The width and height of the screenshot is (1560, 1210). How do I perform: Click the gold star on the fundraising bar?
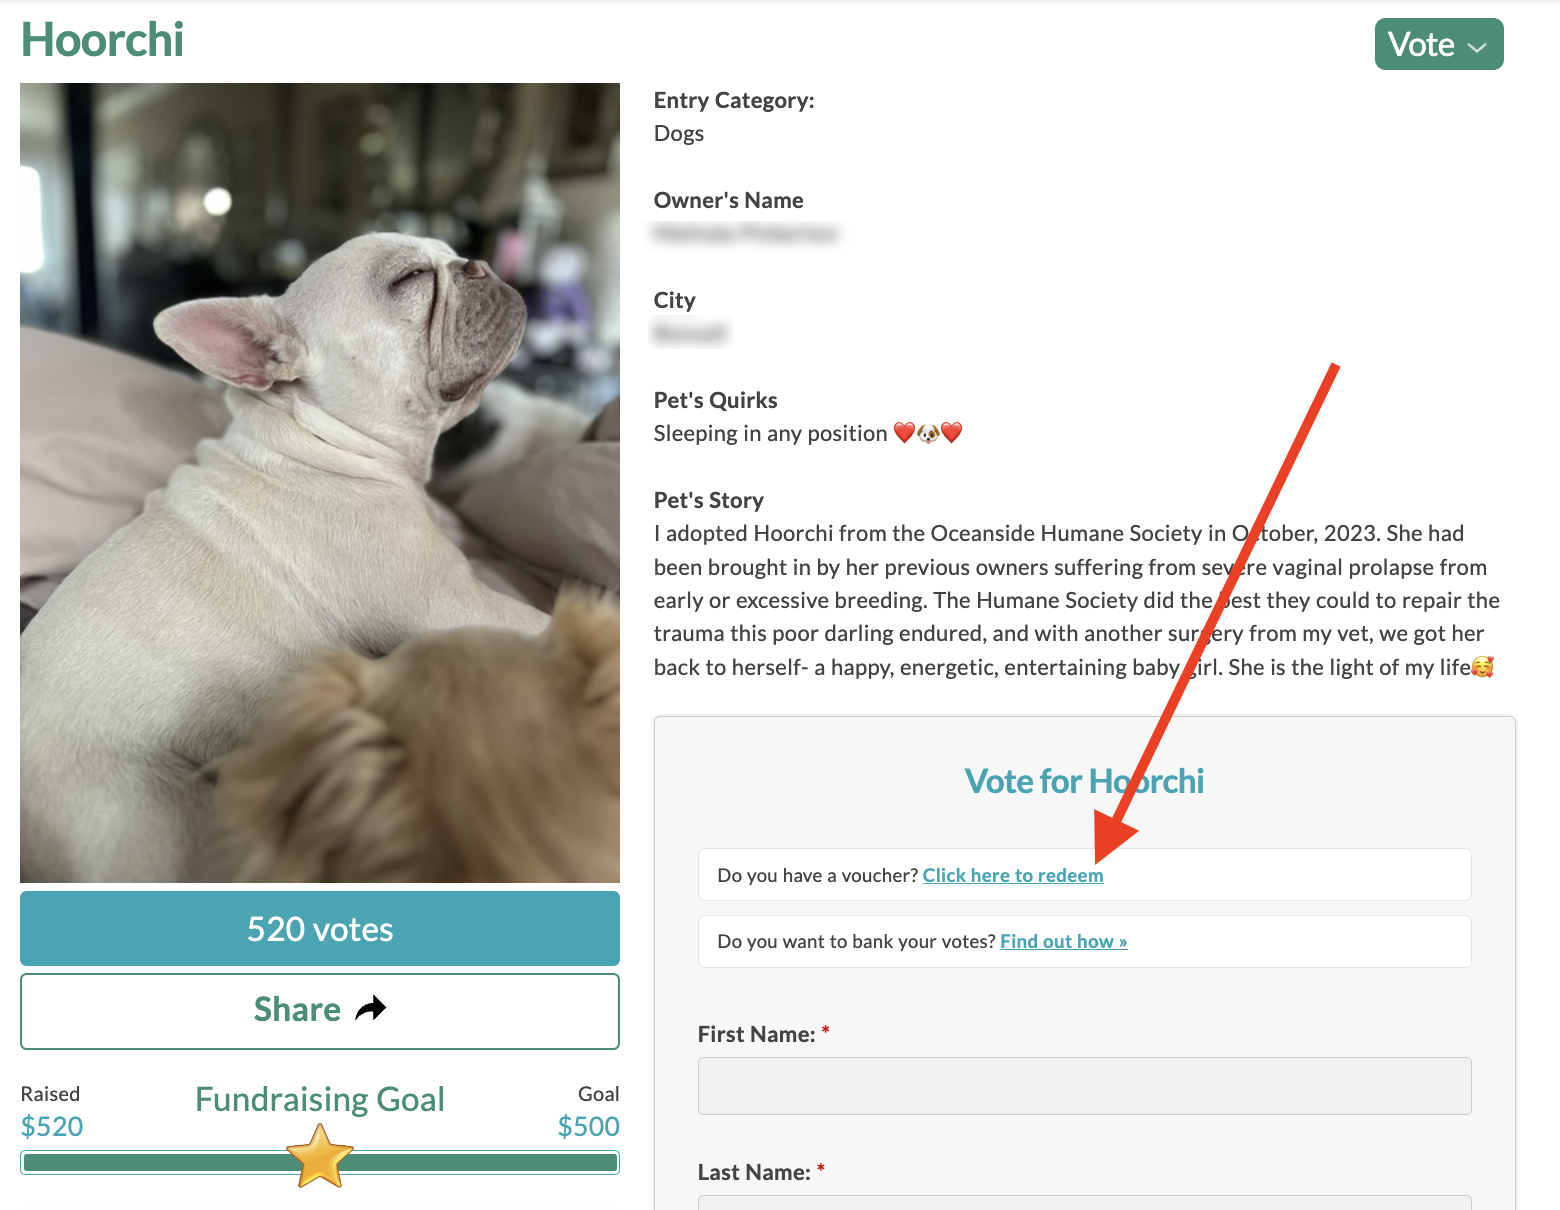coord(320,1156)
